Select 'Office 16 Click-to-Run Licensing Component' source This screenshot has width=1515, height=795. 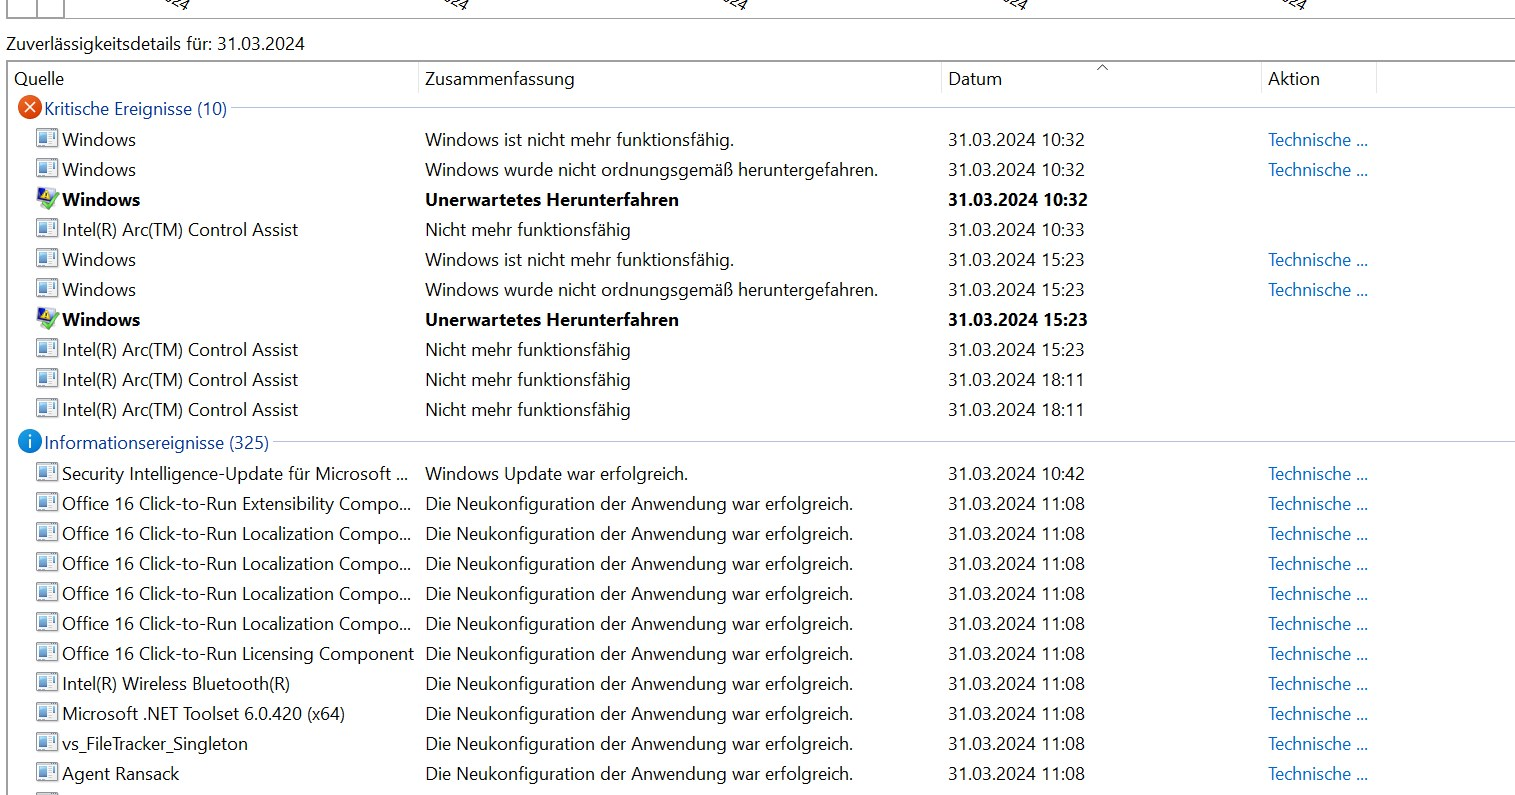point(238,654)
